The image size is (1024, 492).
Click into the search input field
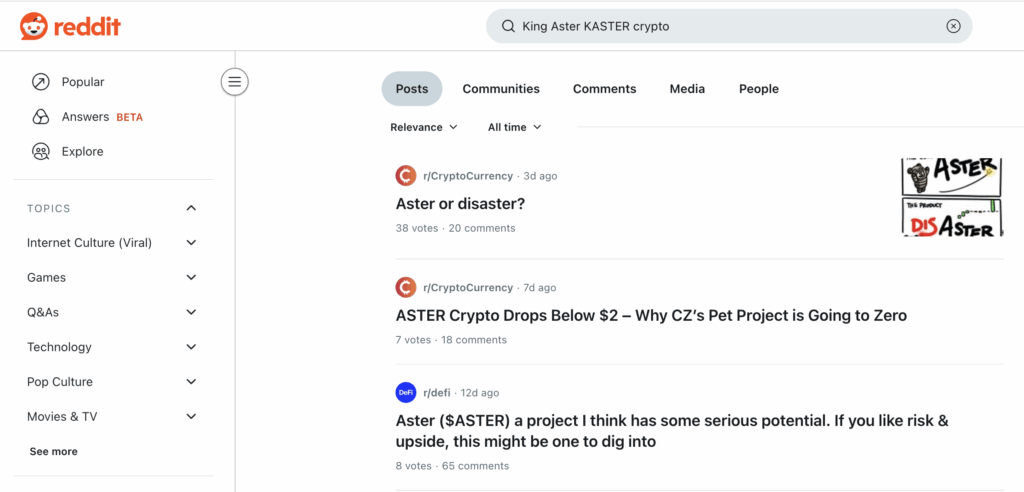click(x=720, y=26)
